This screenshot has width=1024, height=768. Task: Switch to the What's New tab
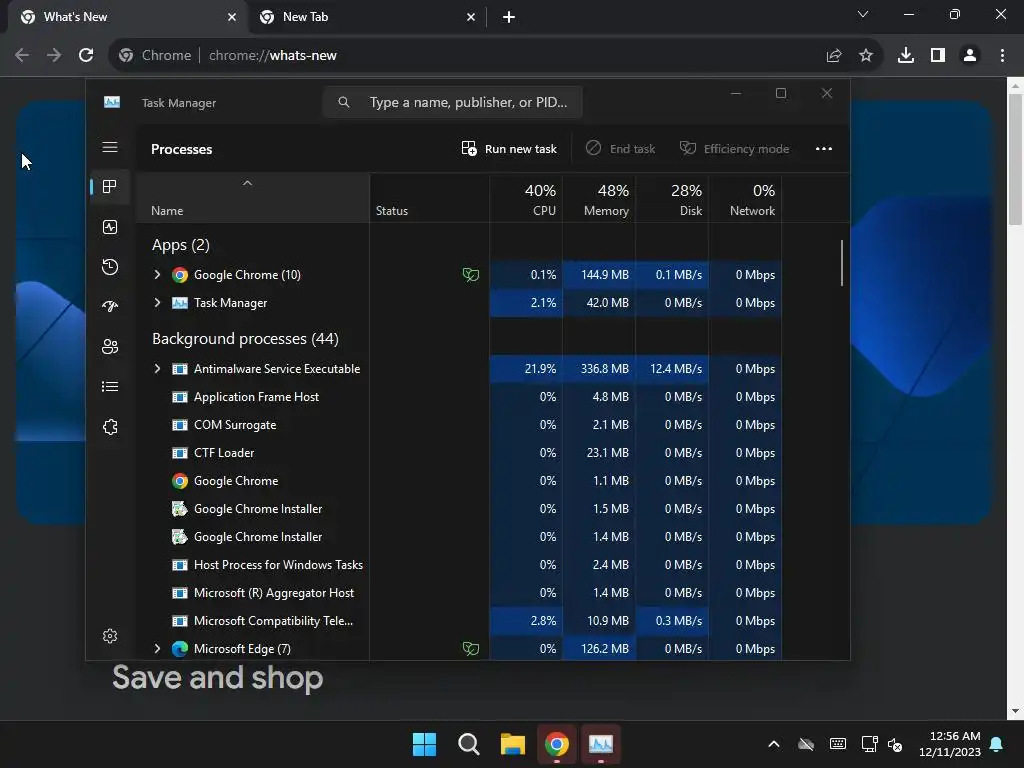(x=129, y=17)
